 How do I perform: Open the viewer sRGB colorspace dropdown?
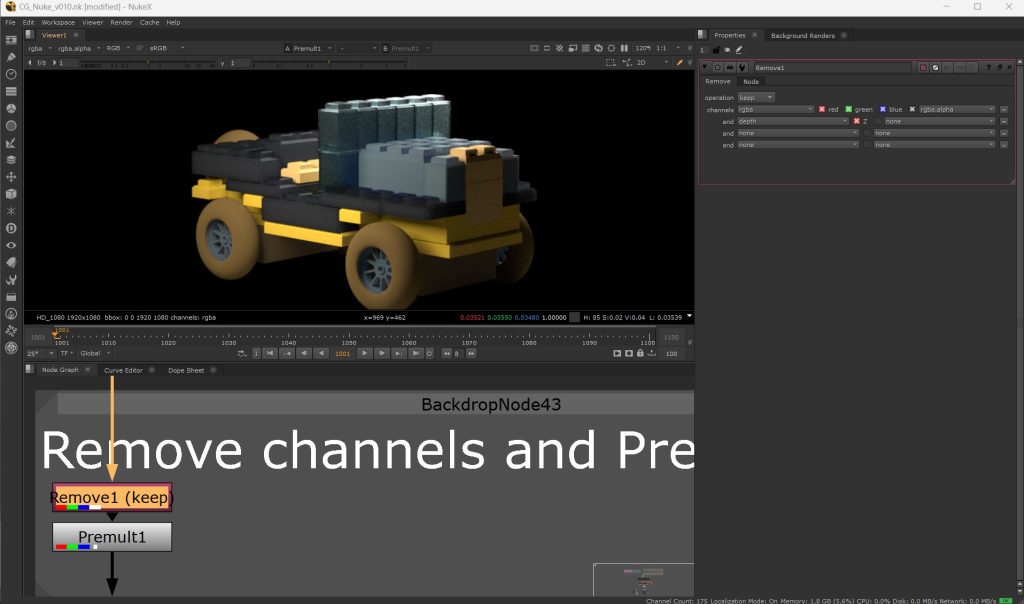pos(167,48)
